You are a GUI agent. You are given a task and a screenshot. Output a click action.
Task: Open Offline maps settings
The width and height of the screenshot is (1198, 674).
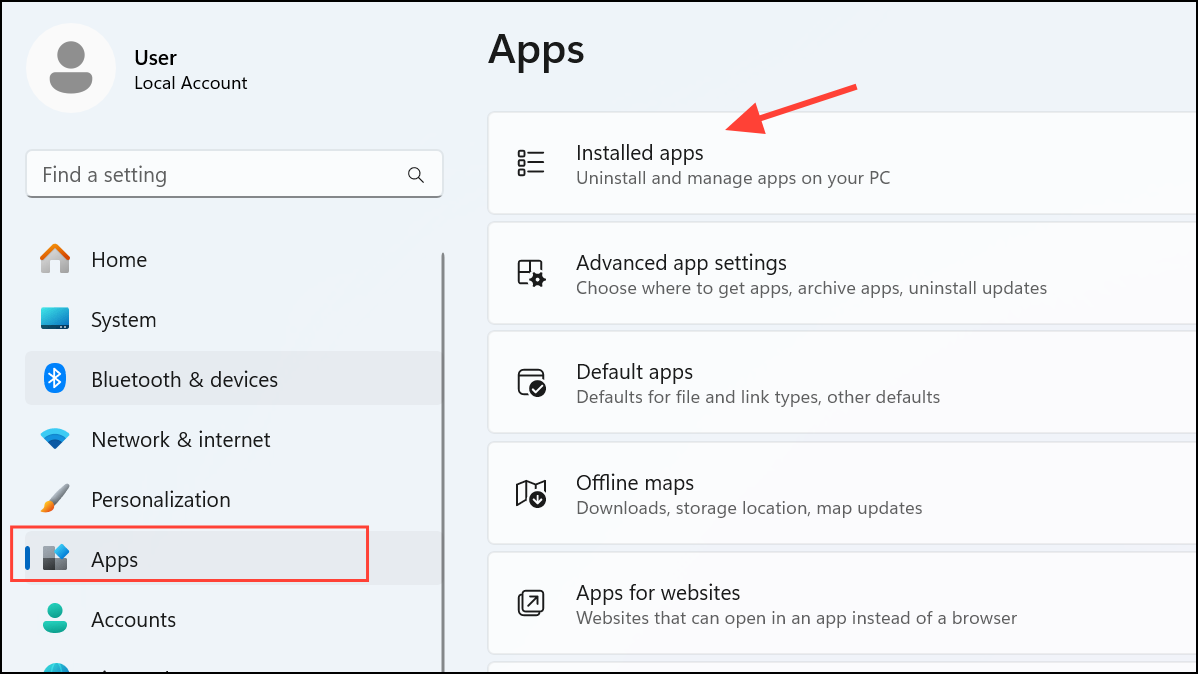tap(842, 494)
